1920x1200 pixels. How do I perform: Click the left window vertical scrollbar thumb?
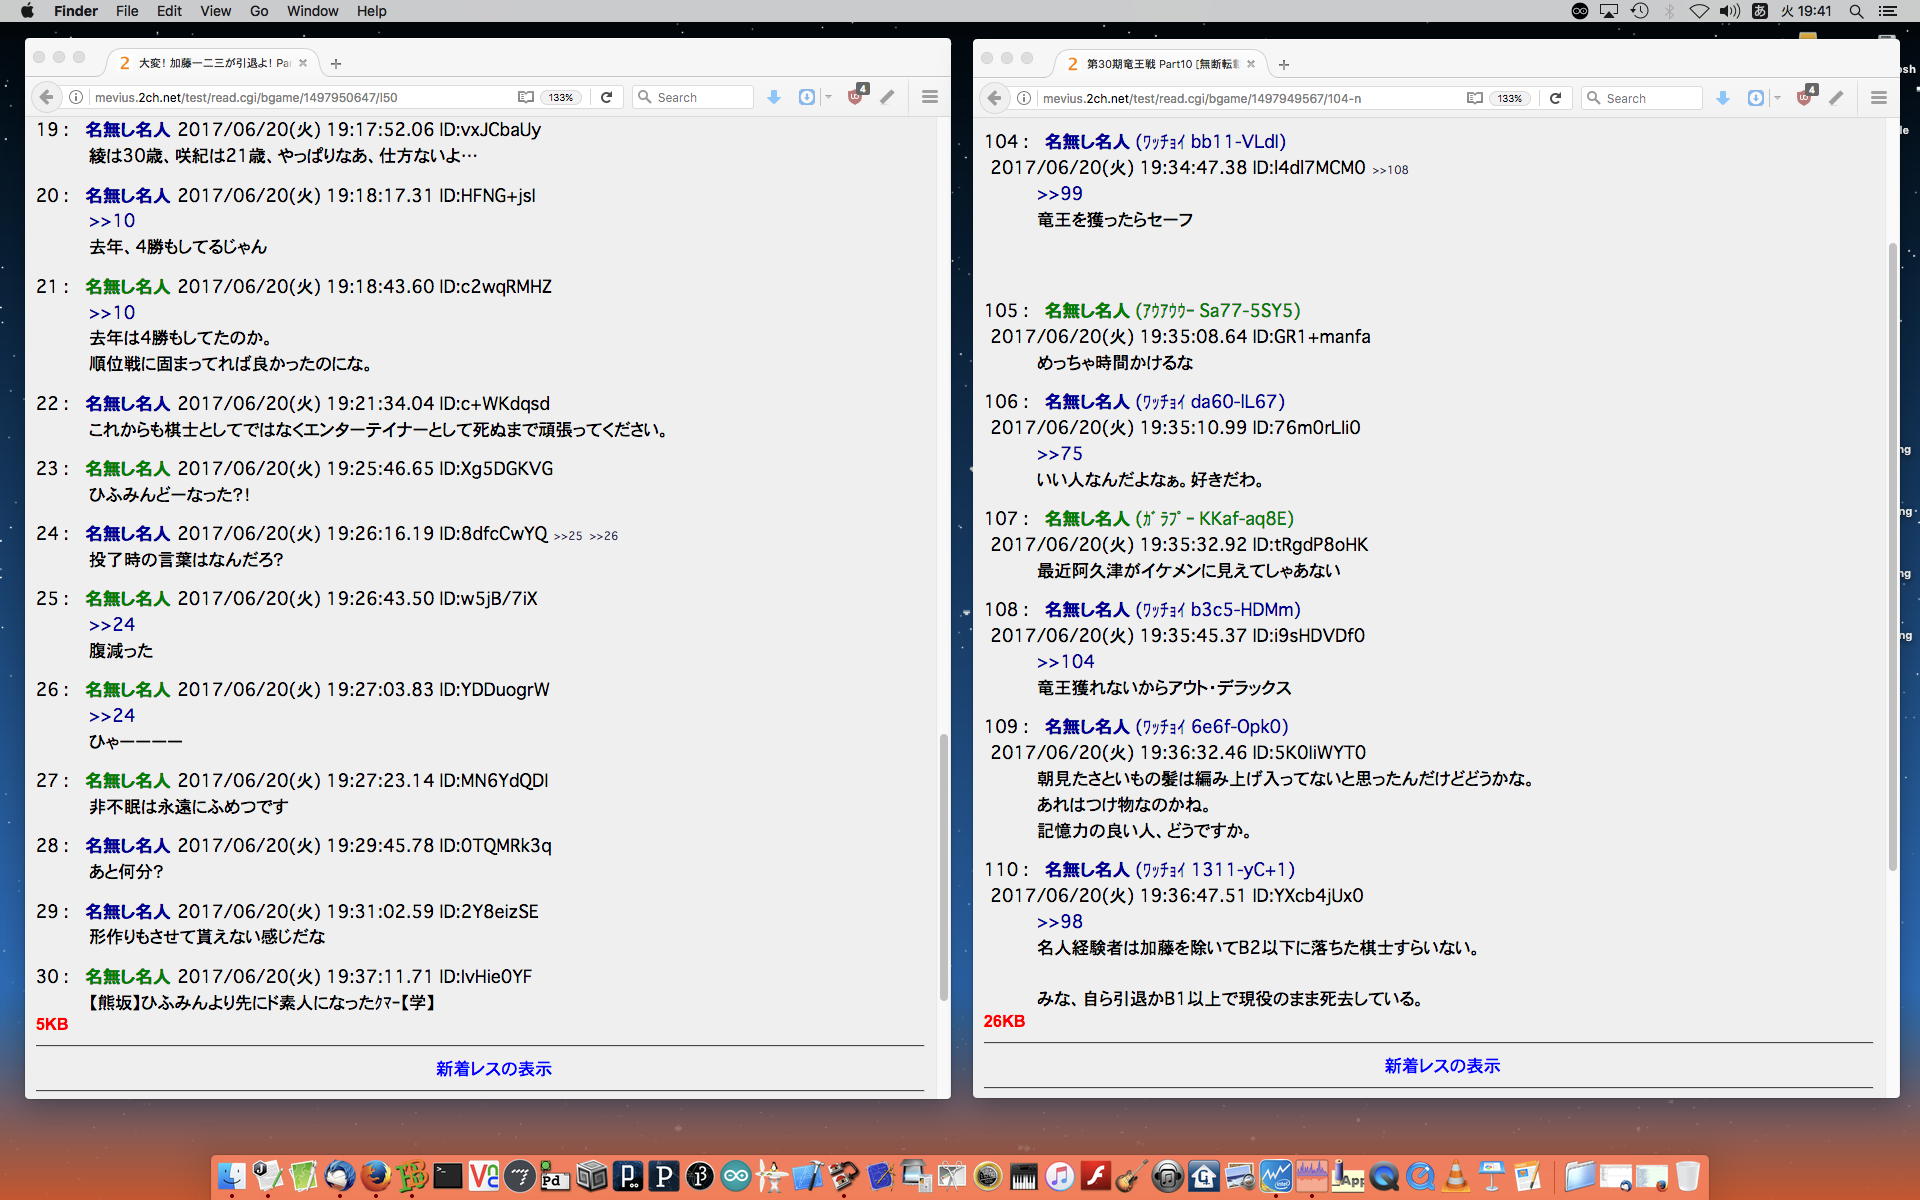943,865
